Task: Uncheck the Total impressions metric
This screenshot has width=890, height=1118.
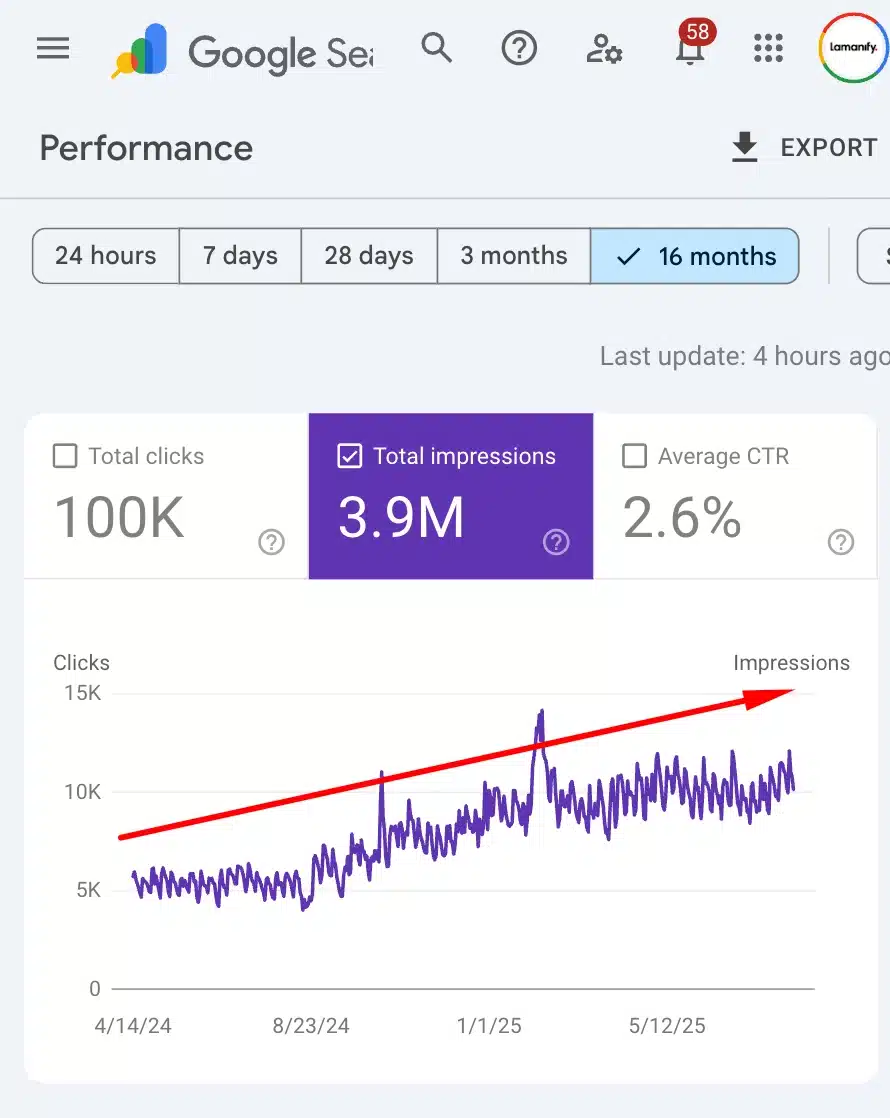Action: (350, 456)
